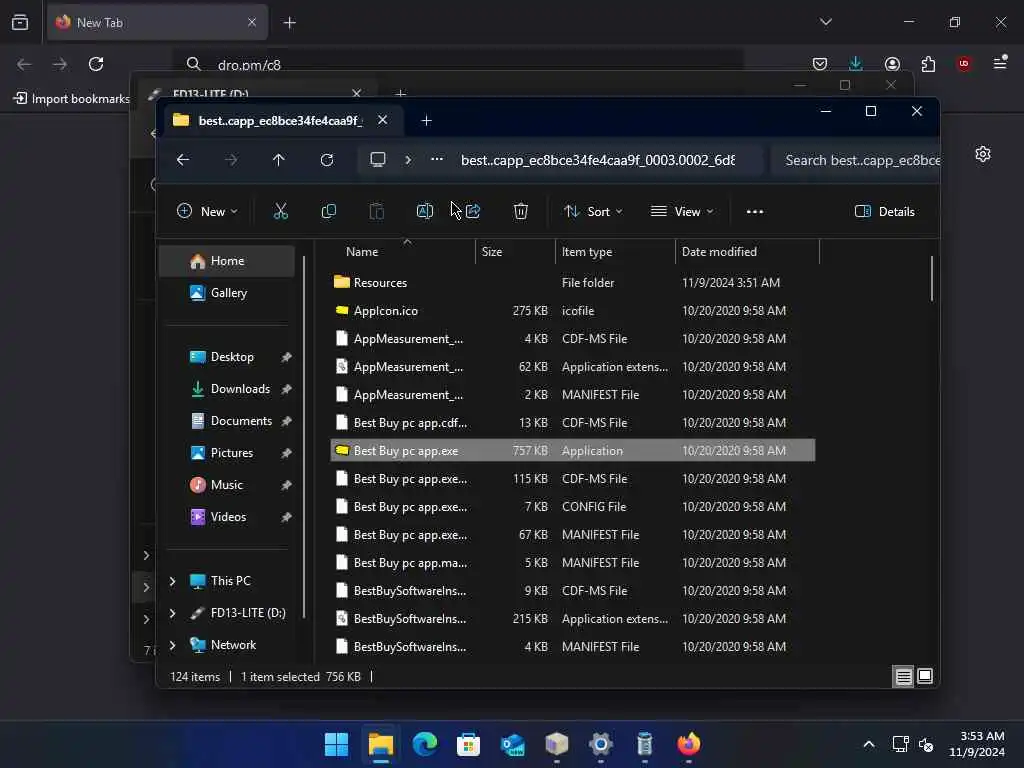Viewport: 1024px width, 768px height.
Task: Sort by Date modified column header
Action: pos(747,251)
